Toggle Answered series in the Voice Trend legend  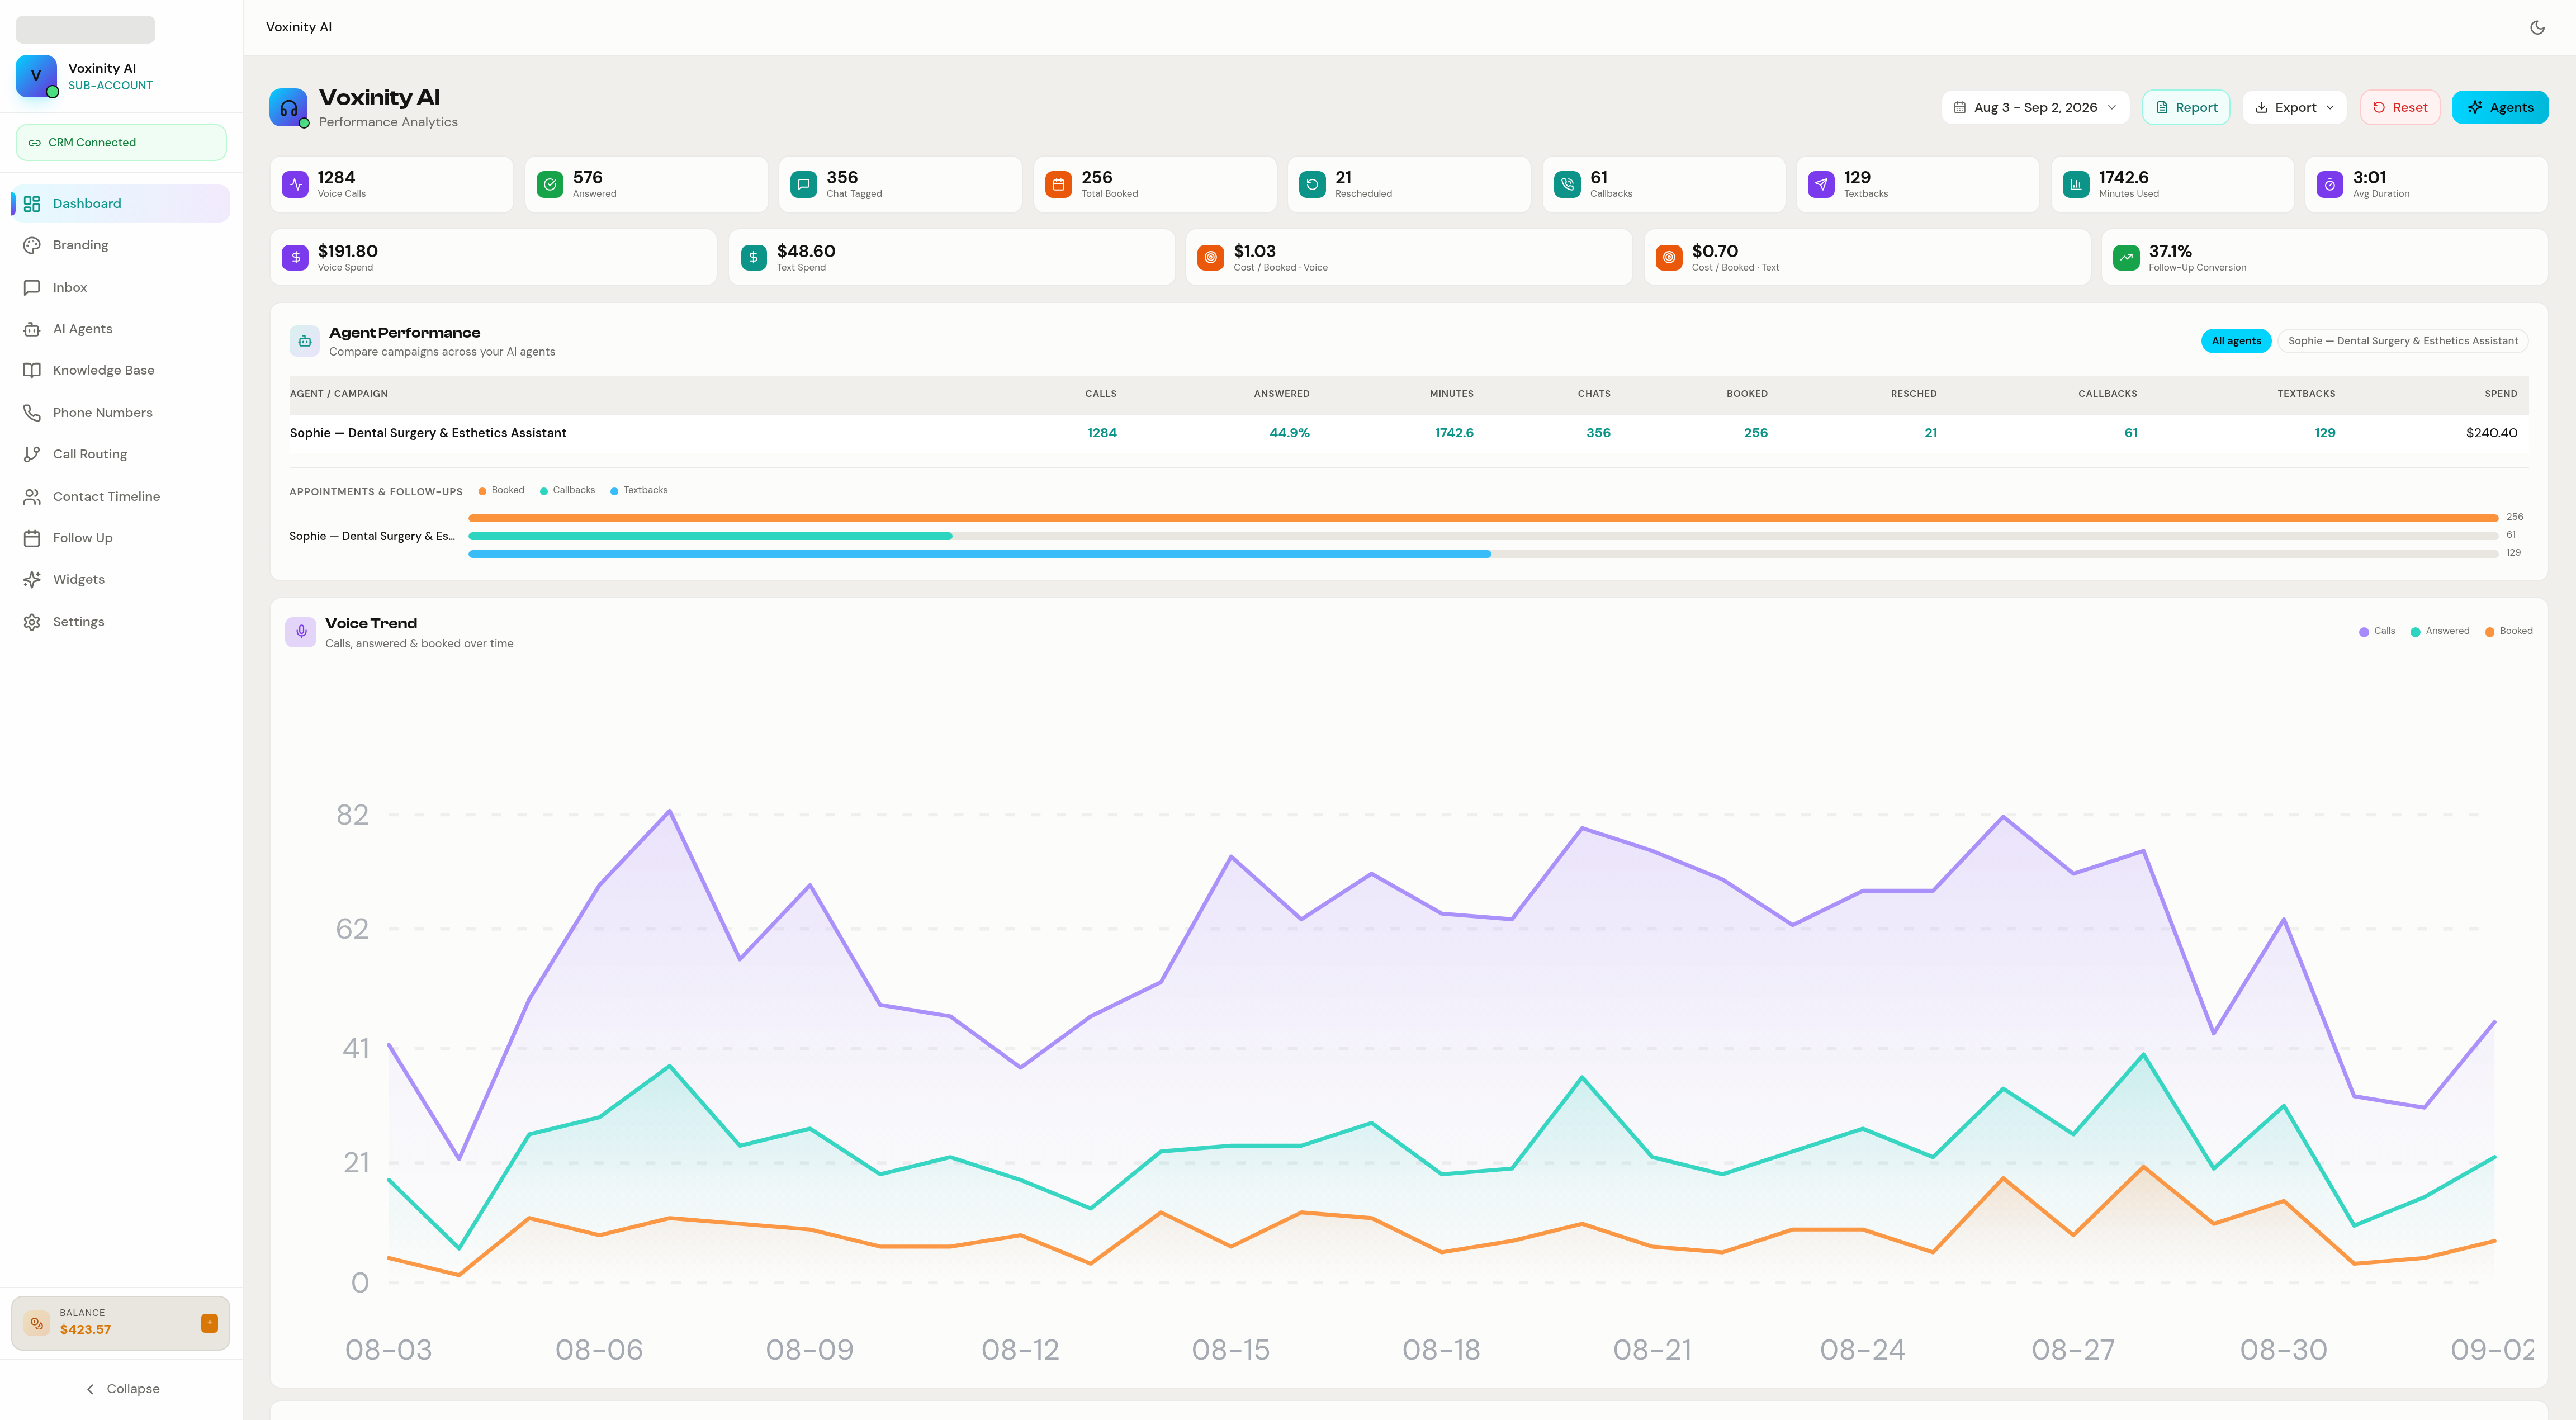(2439, 631)
